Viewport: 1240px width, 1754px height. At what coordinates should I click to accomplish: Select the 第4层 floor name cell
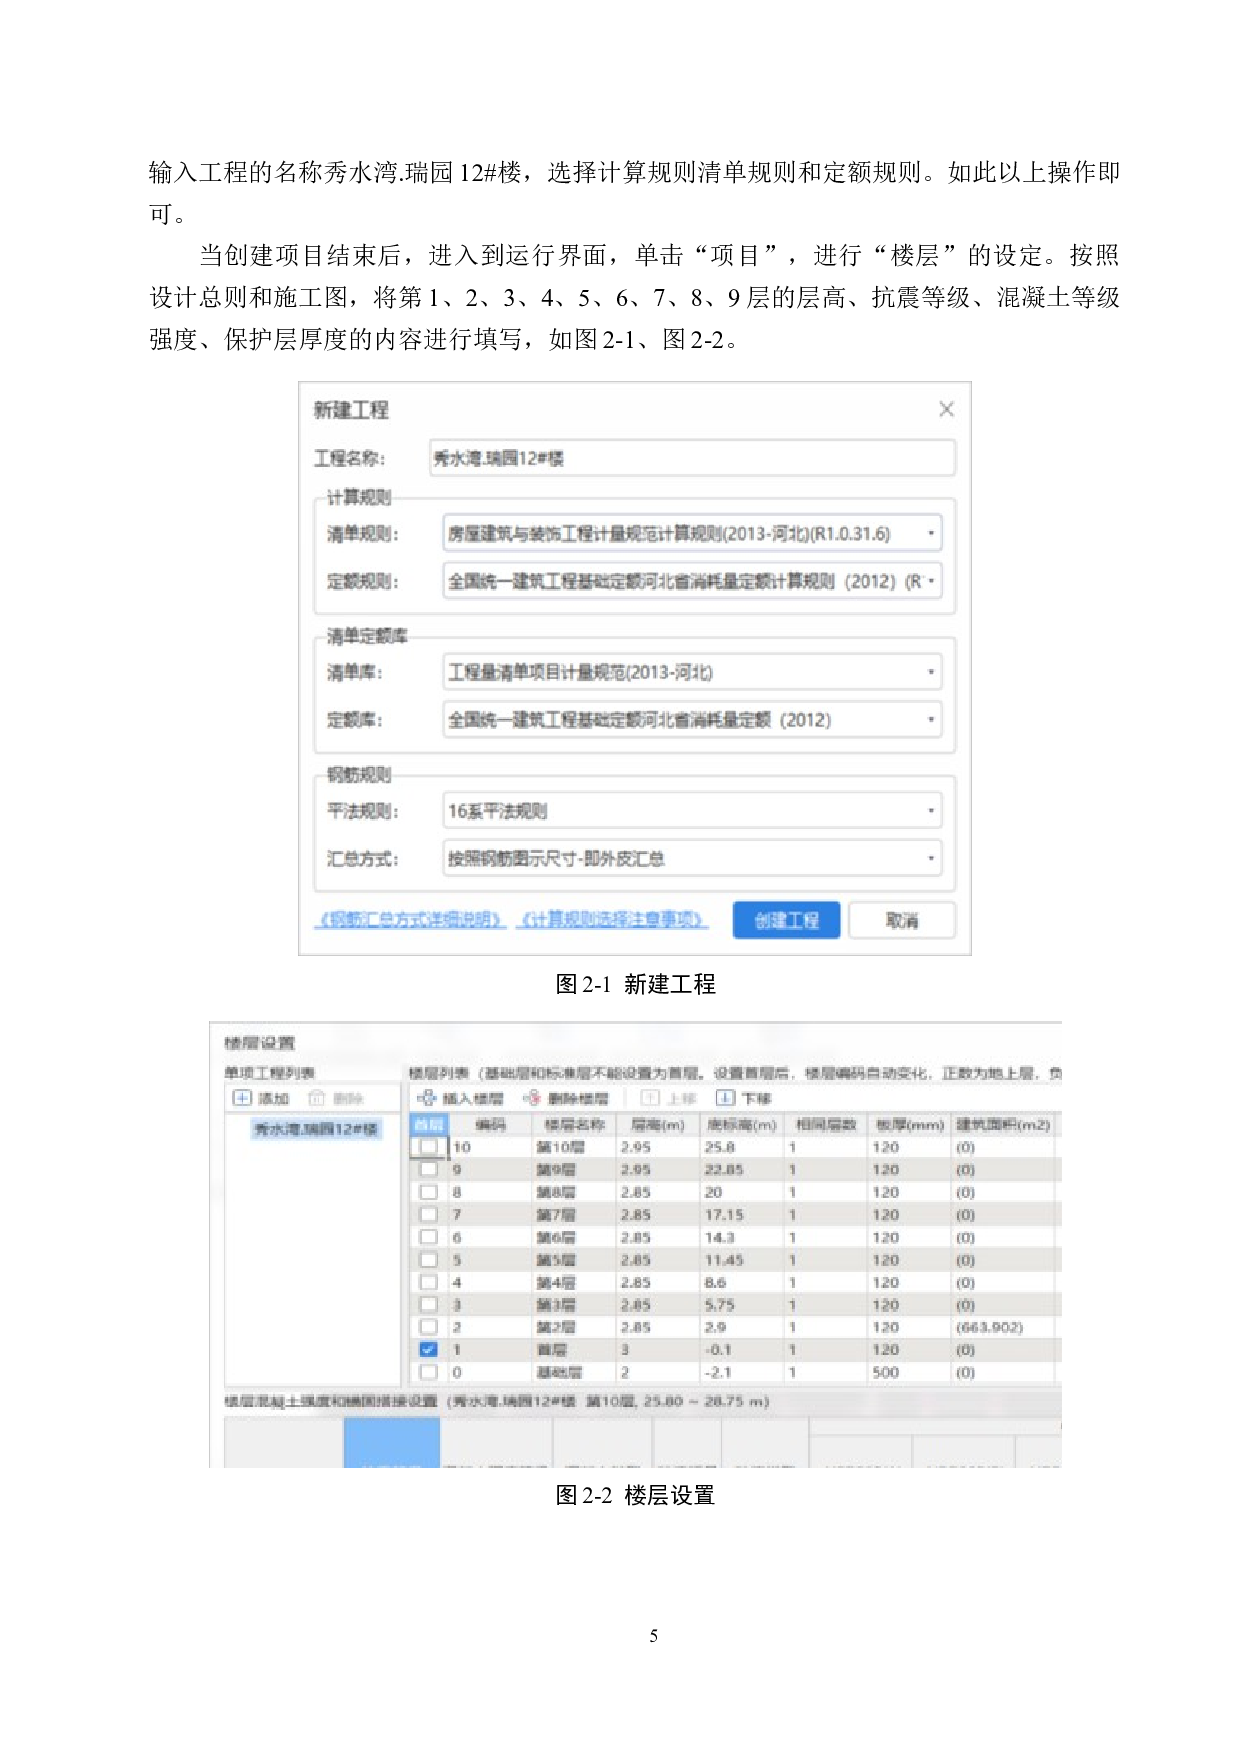coord(574,1282)
